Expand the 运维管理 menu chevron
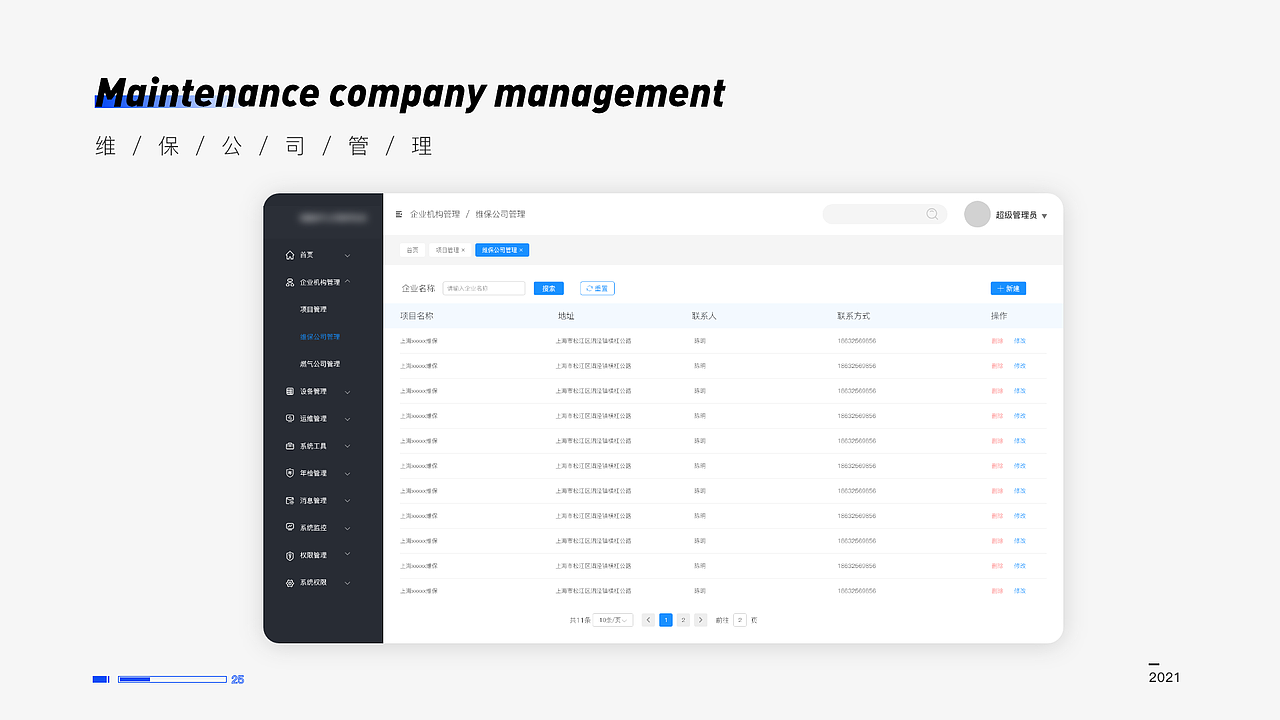1280x720 pixels. (x=348, y=419)
